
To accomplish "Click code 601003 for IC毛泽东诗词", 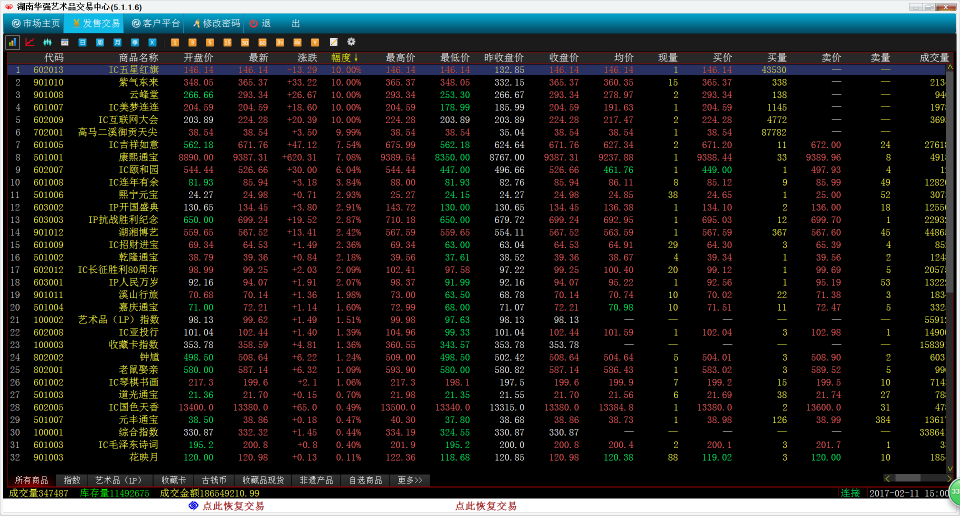I will pos(48,445).
